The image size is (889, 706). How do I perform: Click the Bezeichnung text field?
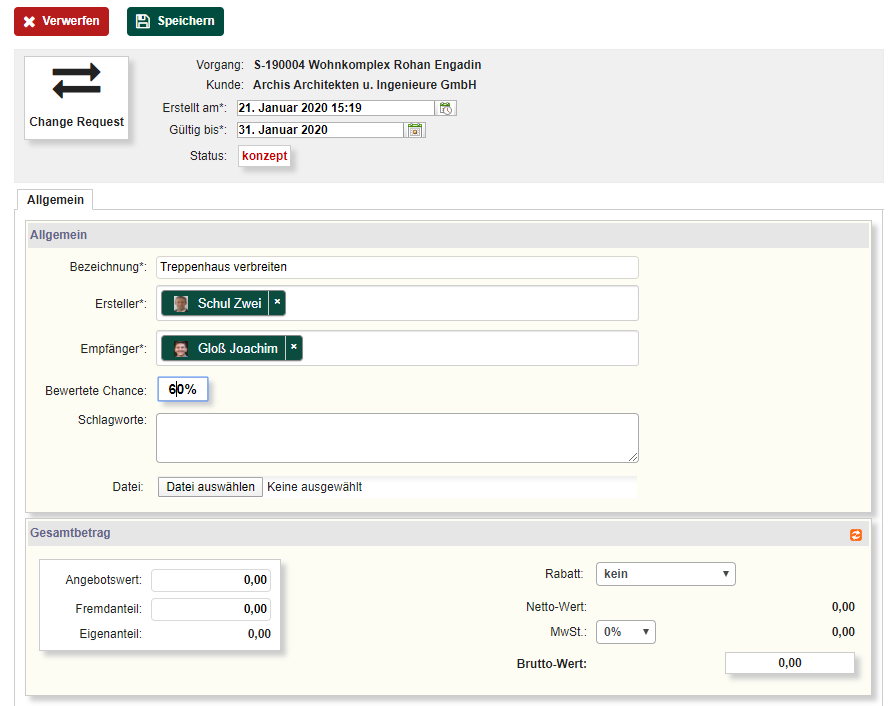click(x=397, y=267)
